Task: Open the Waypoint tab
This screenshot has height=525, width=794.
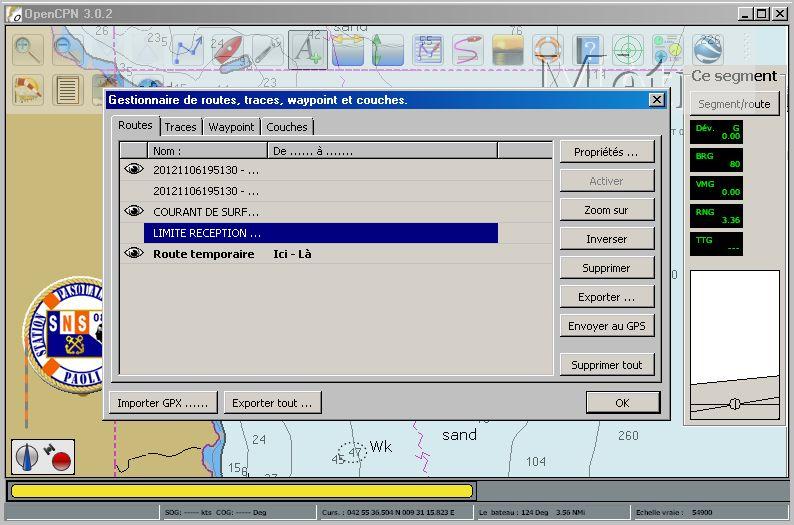Action: pos(231,127)
